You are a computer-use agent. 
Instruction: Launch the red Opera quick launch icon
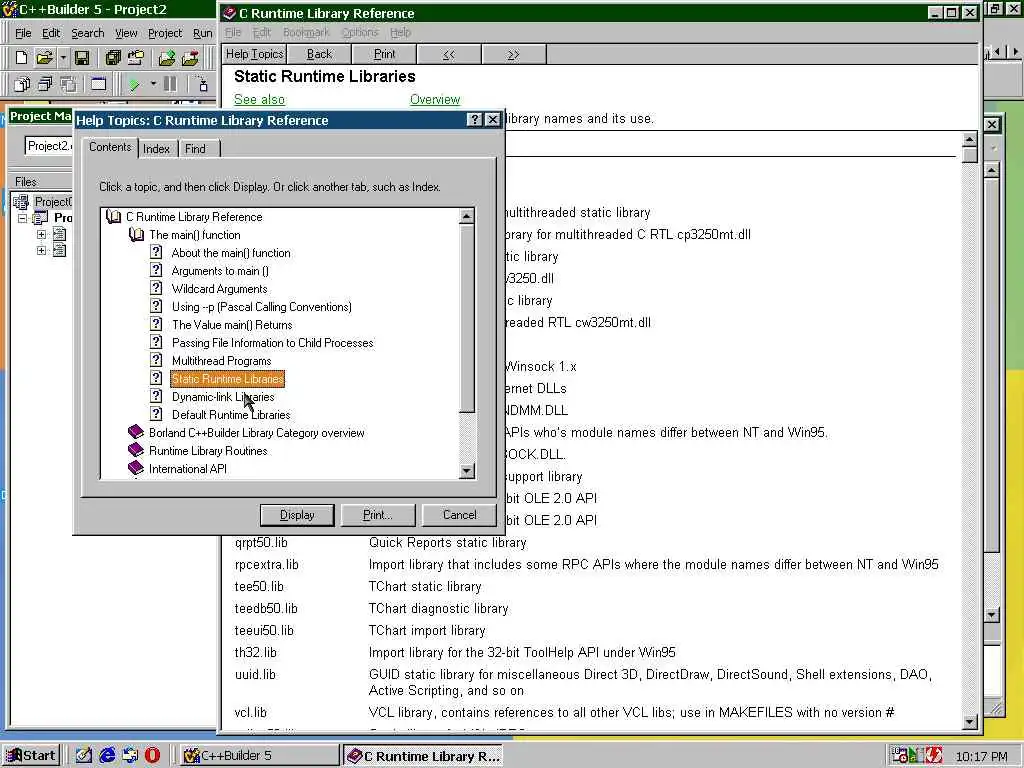point(152,756)
